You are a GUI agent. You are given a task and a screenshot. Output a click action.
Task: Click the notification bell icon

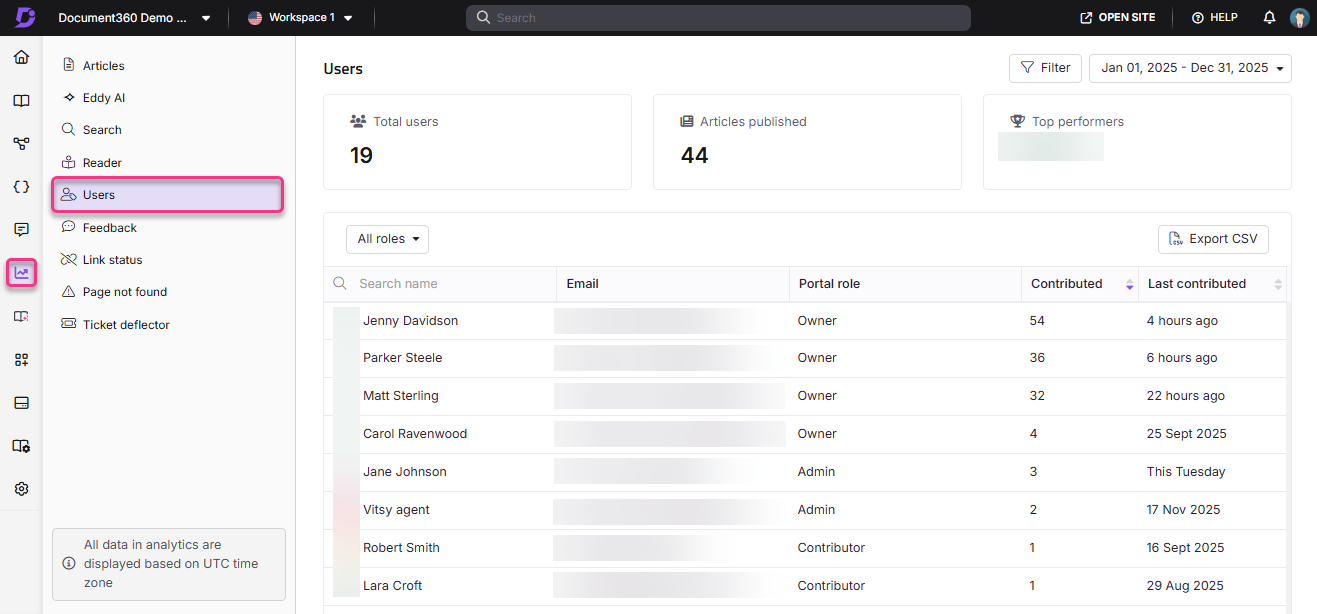(x=1268, y=17)
